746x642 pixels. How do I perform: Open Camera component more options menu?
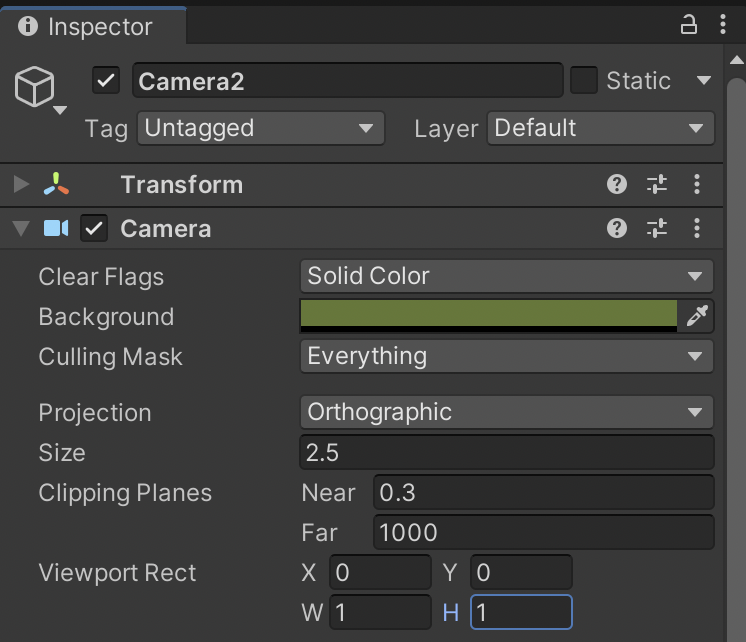(697, 228)
